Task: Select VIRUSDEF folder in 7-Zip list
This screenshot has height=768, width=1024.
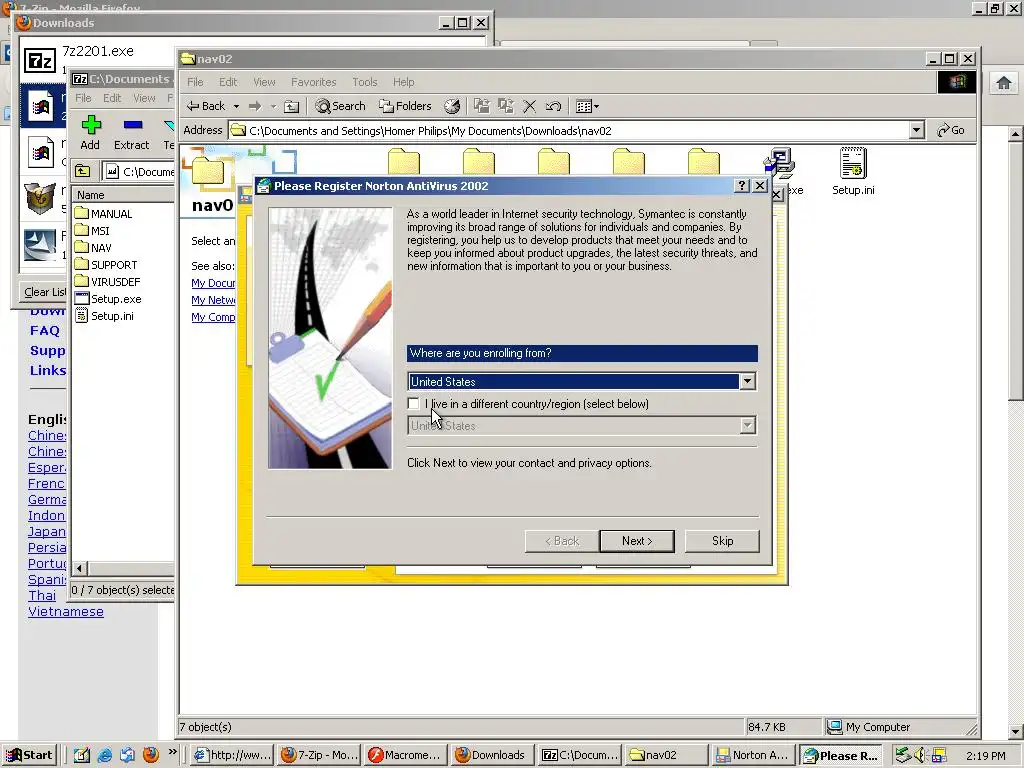Action: [x=107, y=281]
